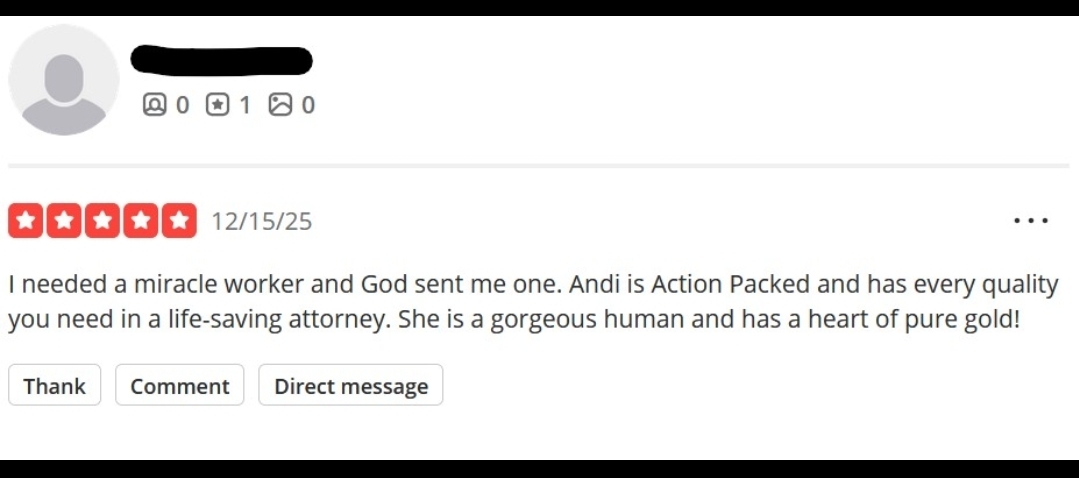This screenshot has height=478, width=1079.
Task: Click the photo count number 0
Action: click(308, 104)
